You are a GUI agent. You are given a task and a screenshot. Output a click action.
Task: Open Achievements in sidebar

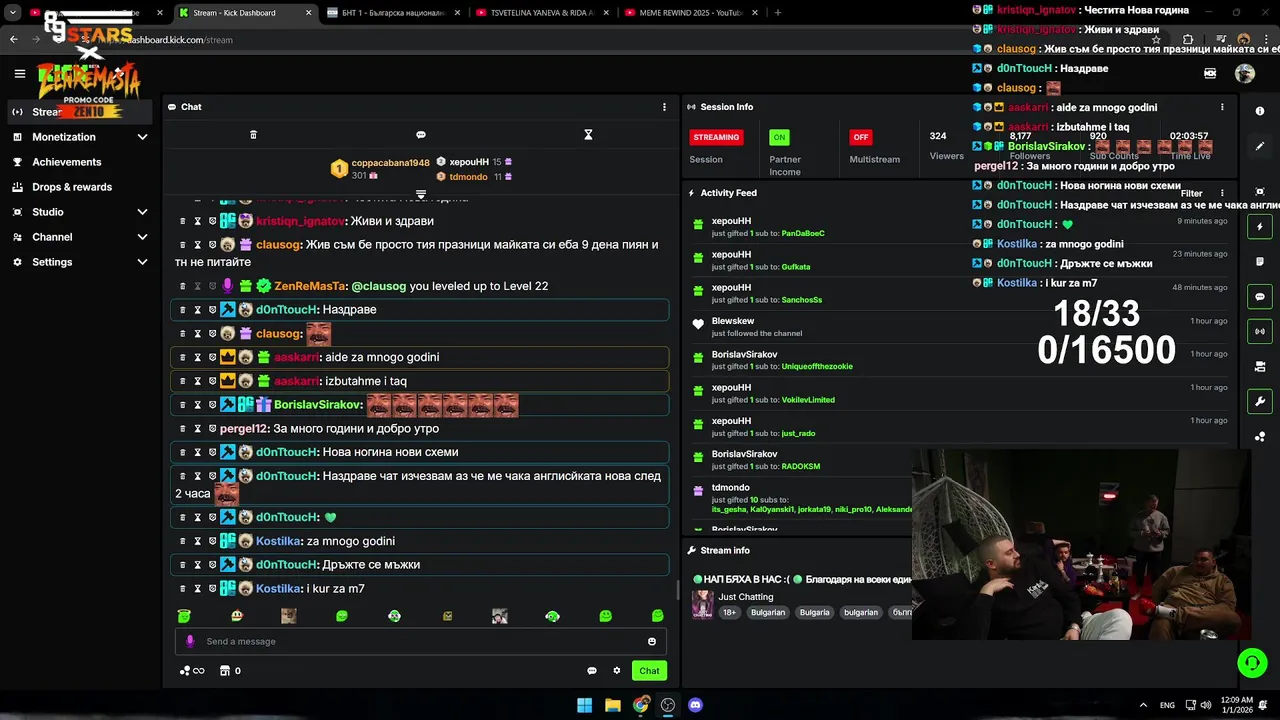66,162
